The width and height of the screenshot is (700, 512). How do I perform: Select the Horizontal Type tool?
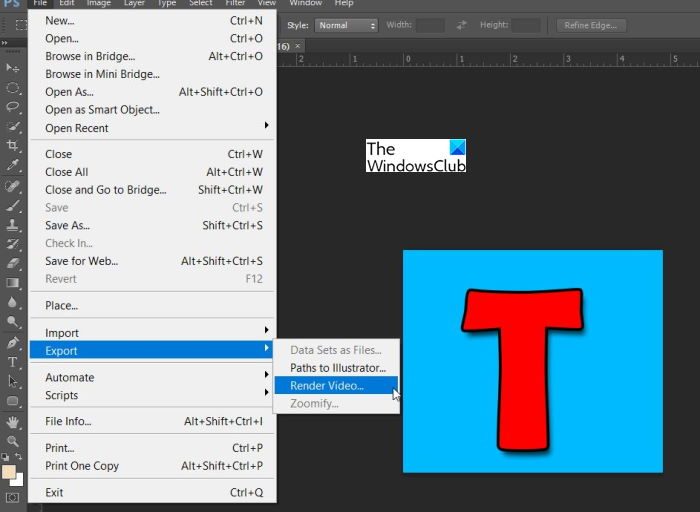coord(12,362)
